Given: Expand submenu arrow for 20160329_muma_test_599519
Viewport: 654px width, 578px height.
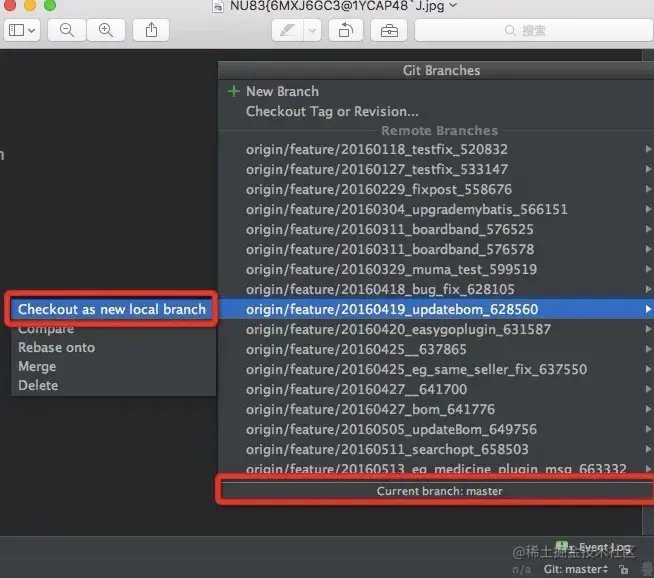Looking at the screenshot, I should click(x=648, y=269).
